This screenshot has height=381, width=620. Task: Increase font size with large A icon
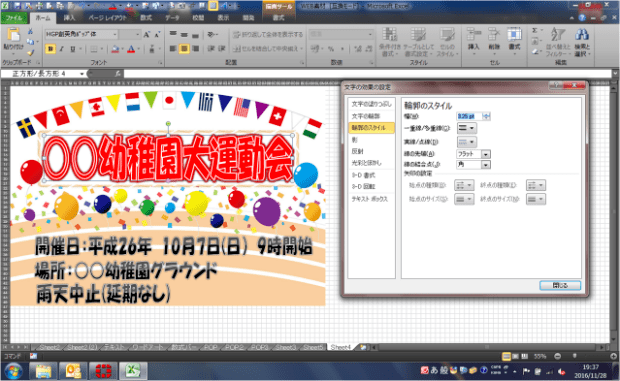pos(147,35)
